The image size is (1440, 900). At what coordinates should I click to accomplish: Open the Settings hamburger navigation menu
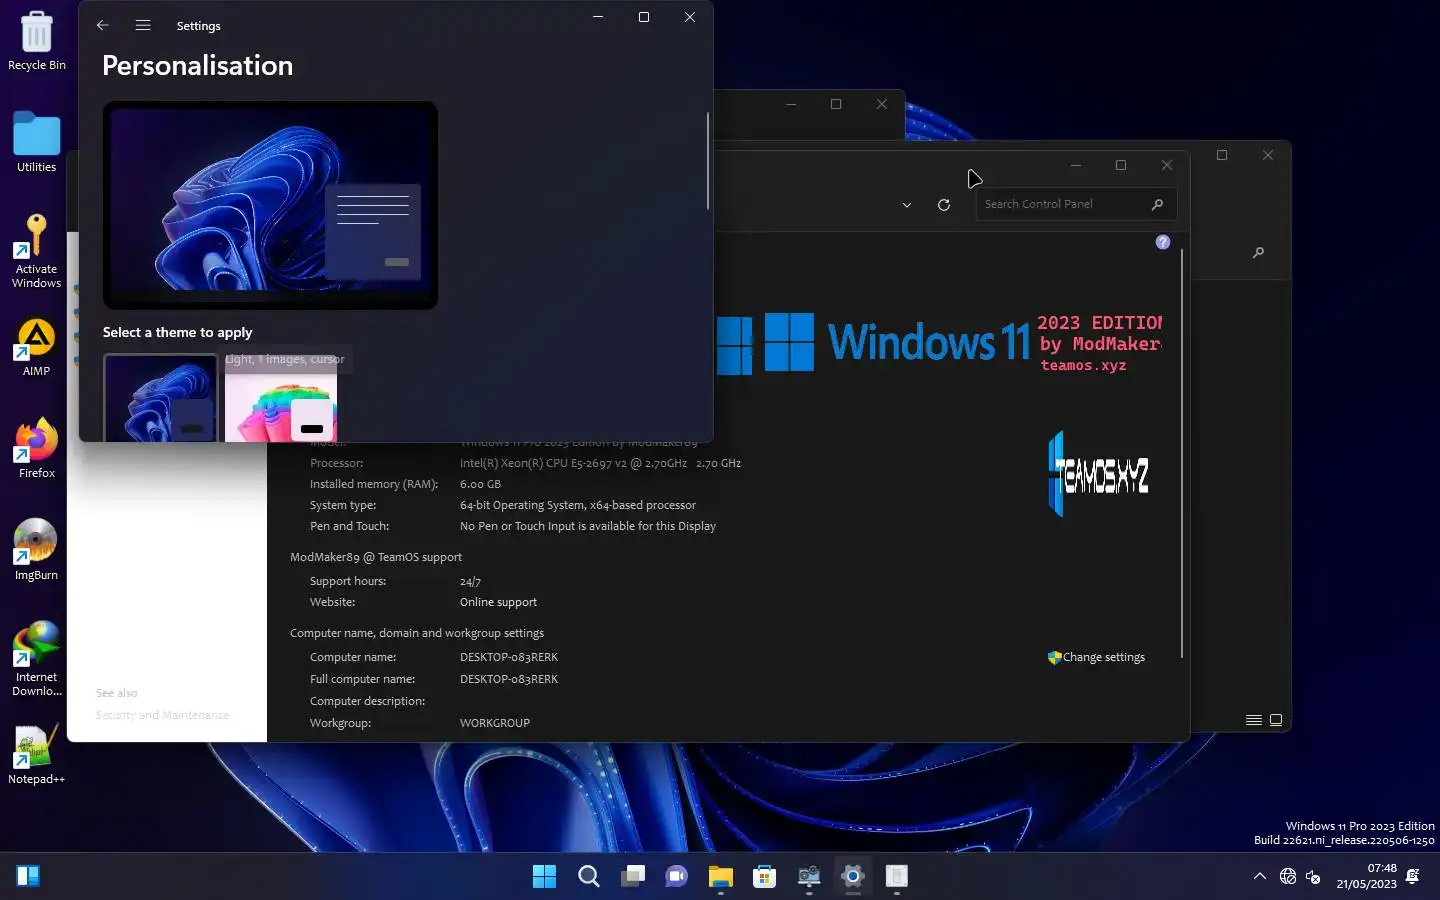pos(143,25)
